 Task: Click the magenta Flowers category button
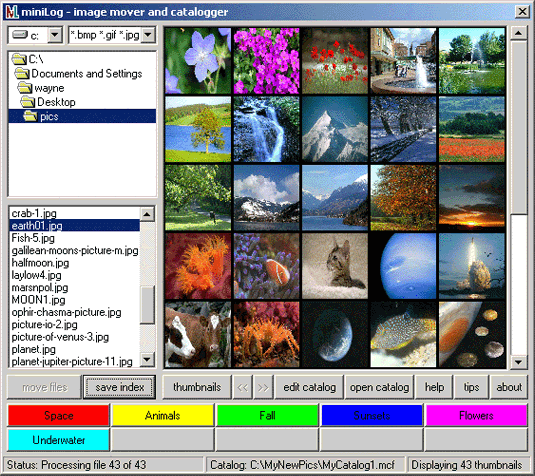click(x=476, y=416)
